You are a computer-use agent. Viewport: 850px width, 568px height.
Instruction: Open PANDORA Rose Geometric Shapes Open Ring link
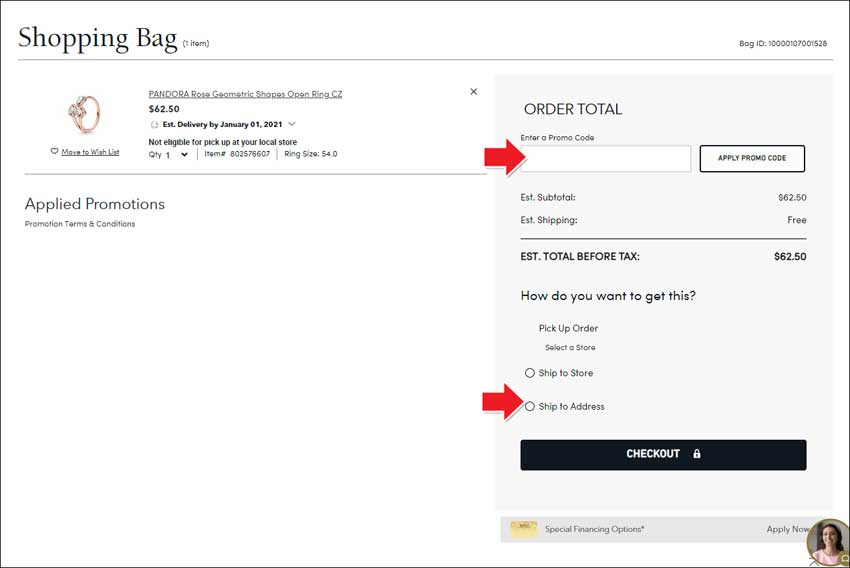[x=245, y=94]
